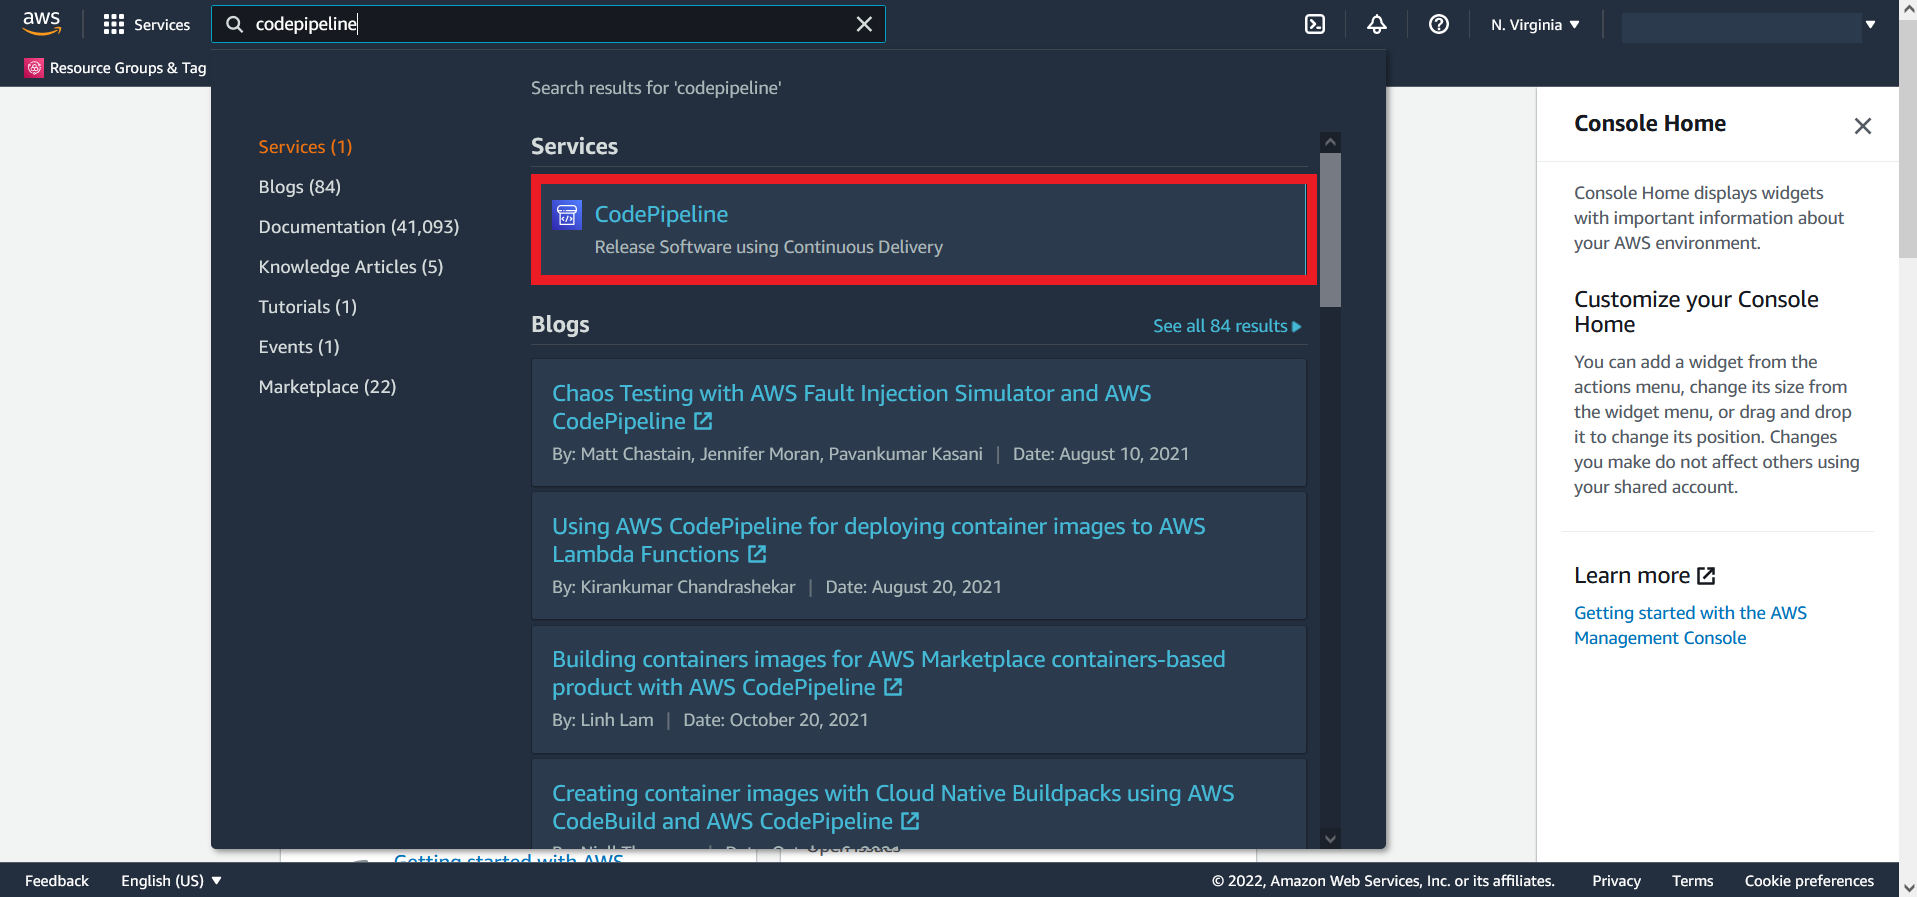Image resolution: width=1917 pixels, height=897 pixels.
Task: Click the Resource Groups & Tag Editor shortcut
Action: click(116, 68)
